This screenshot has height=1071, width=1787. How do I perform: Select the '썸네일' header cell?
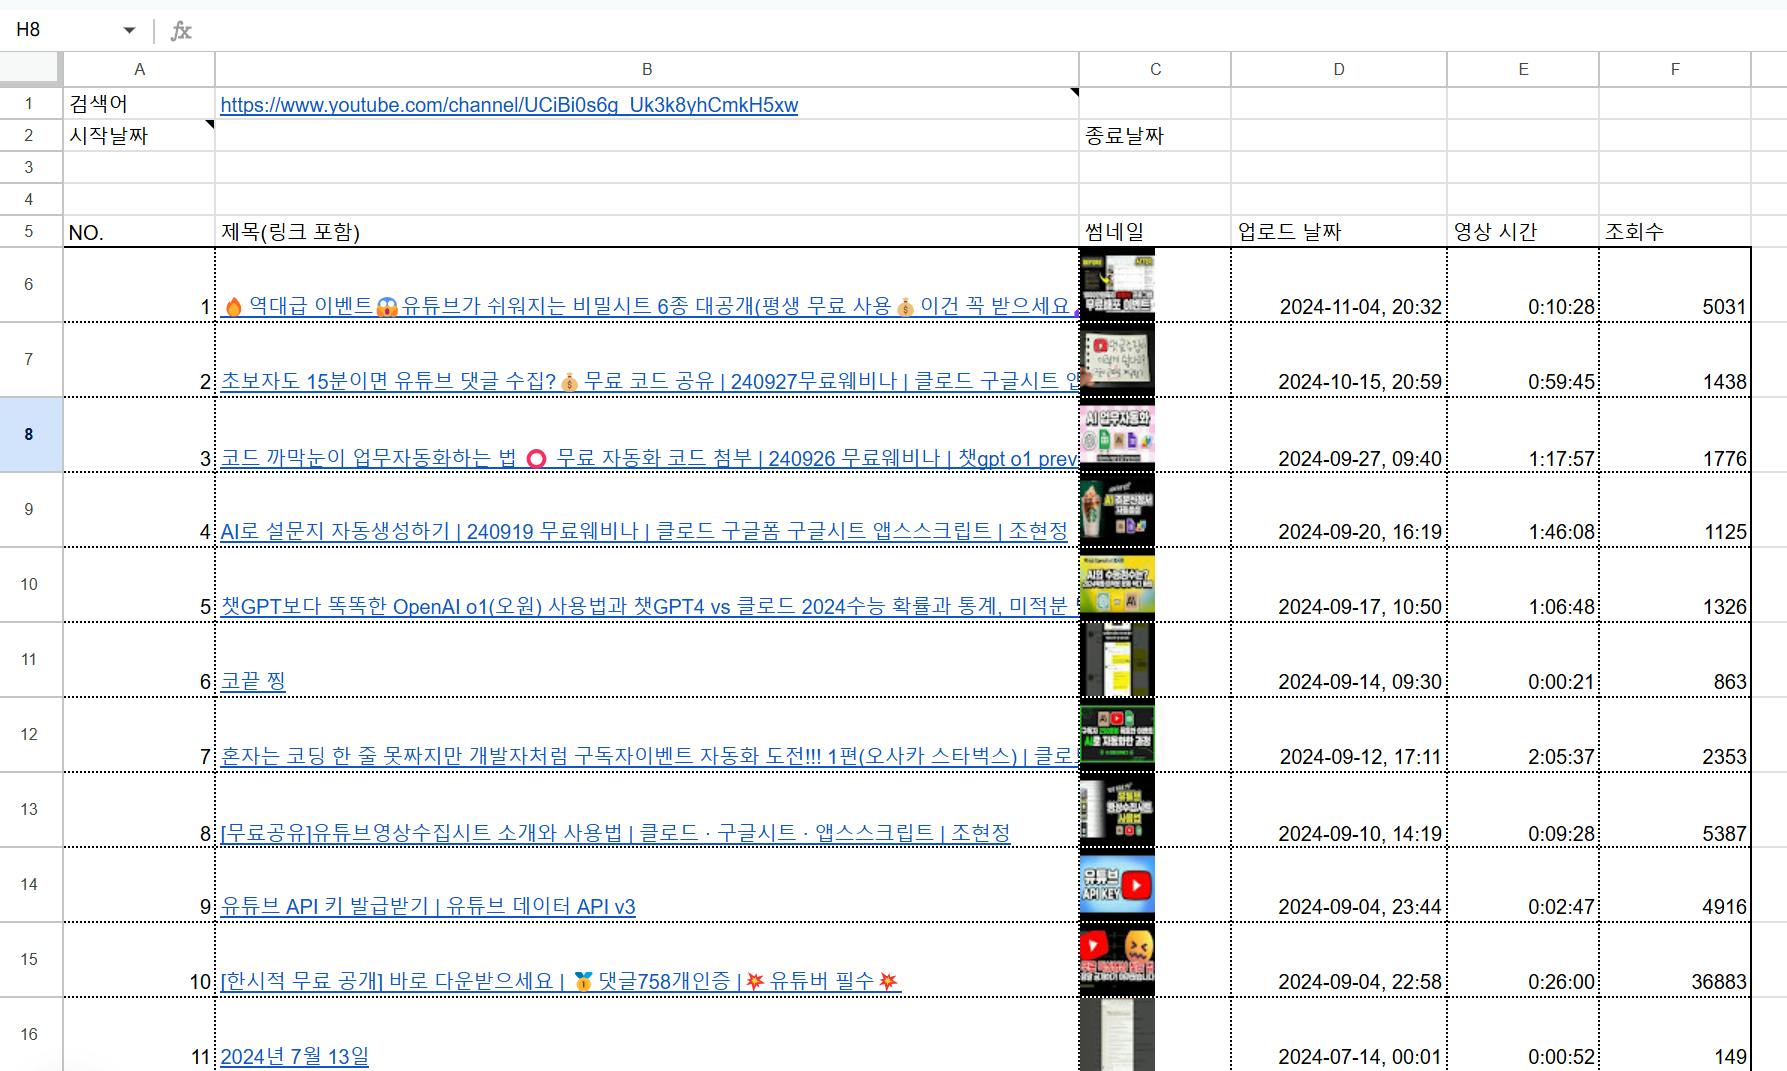1155,231
